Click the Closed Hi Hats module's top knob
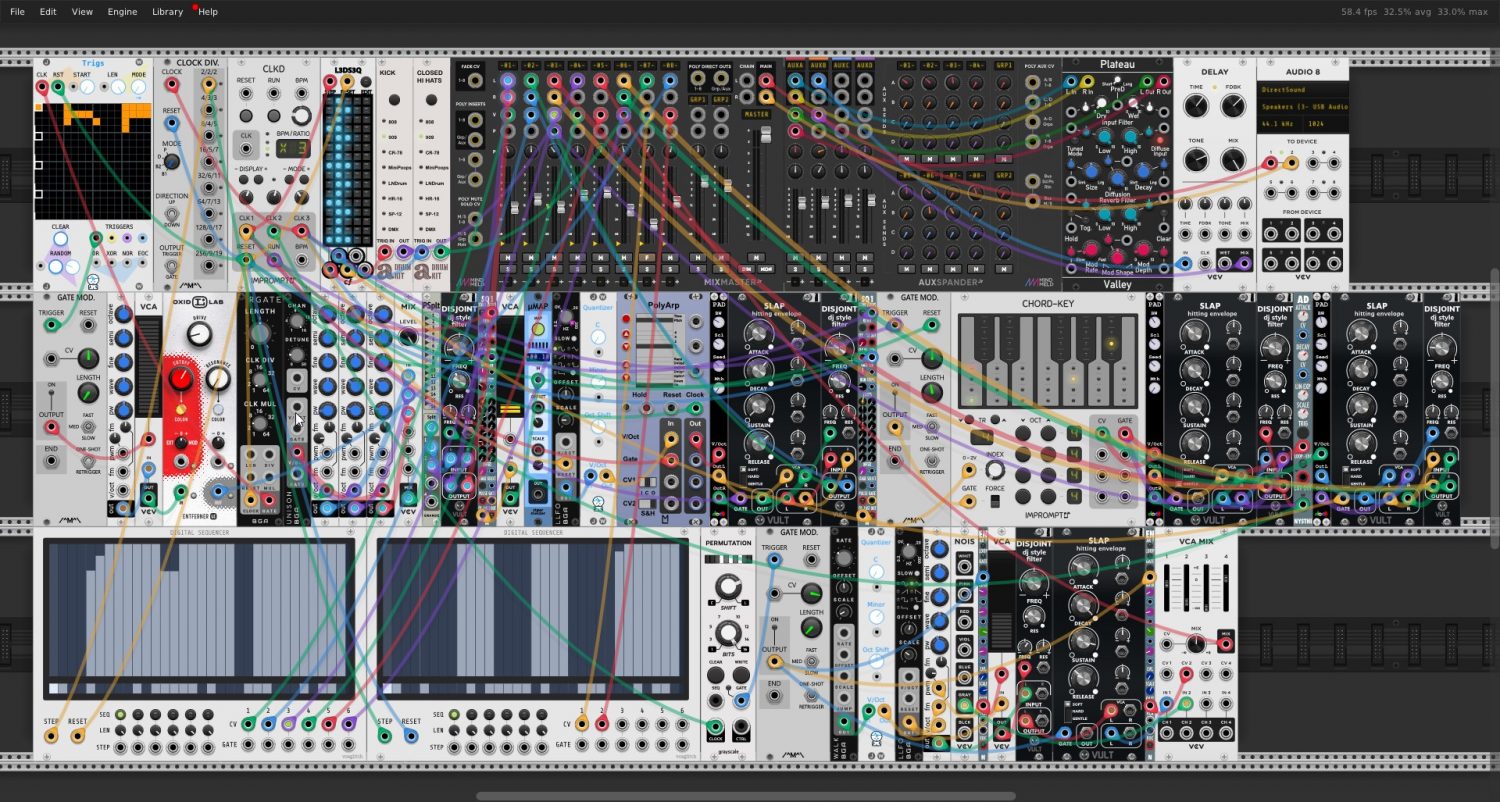1500x802 pixels. point(430,101)
